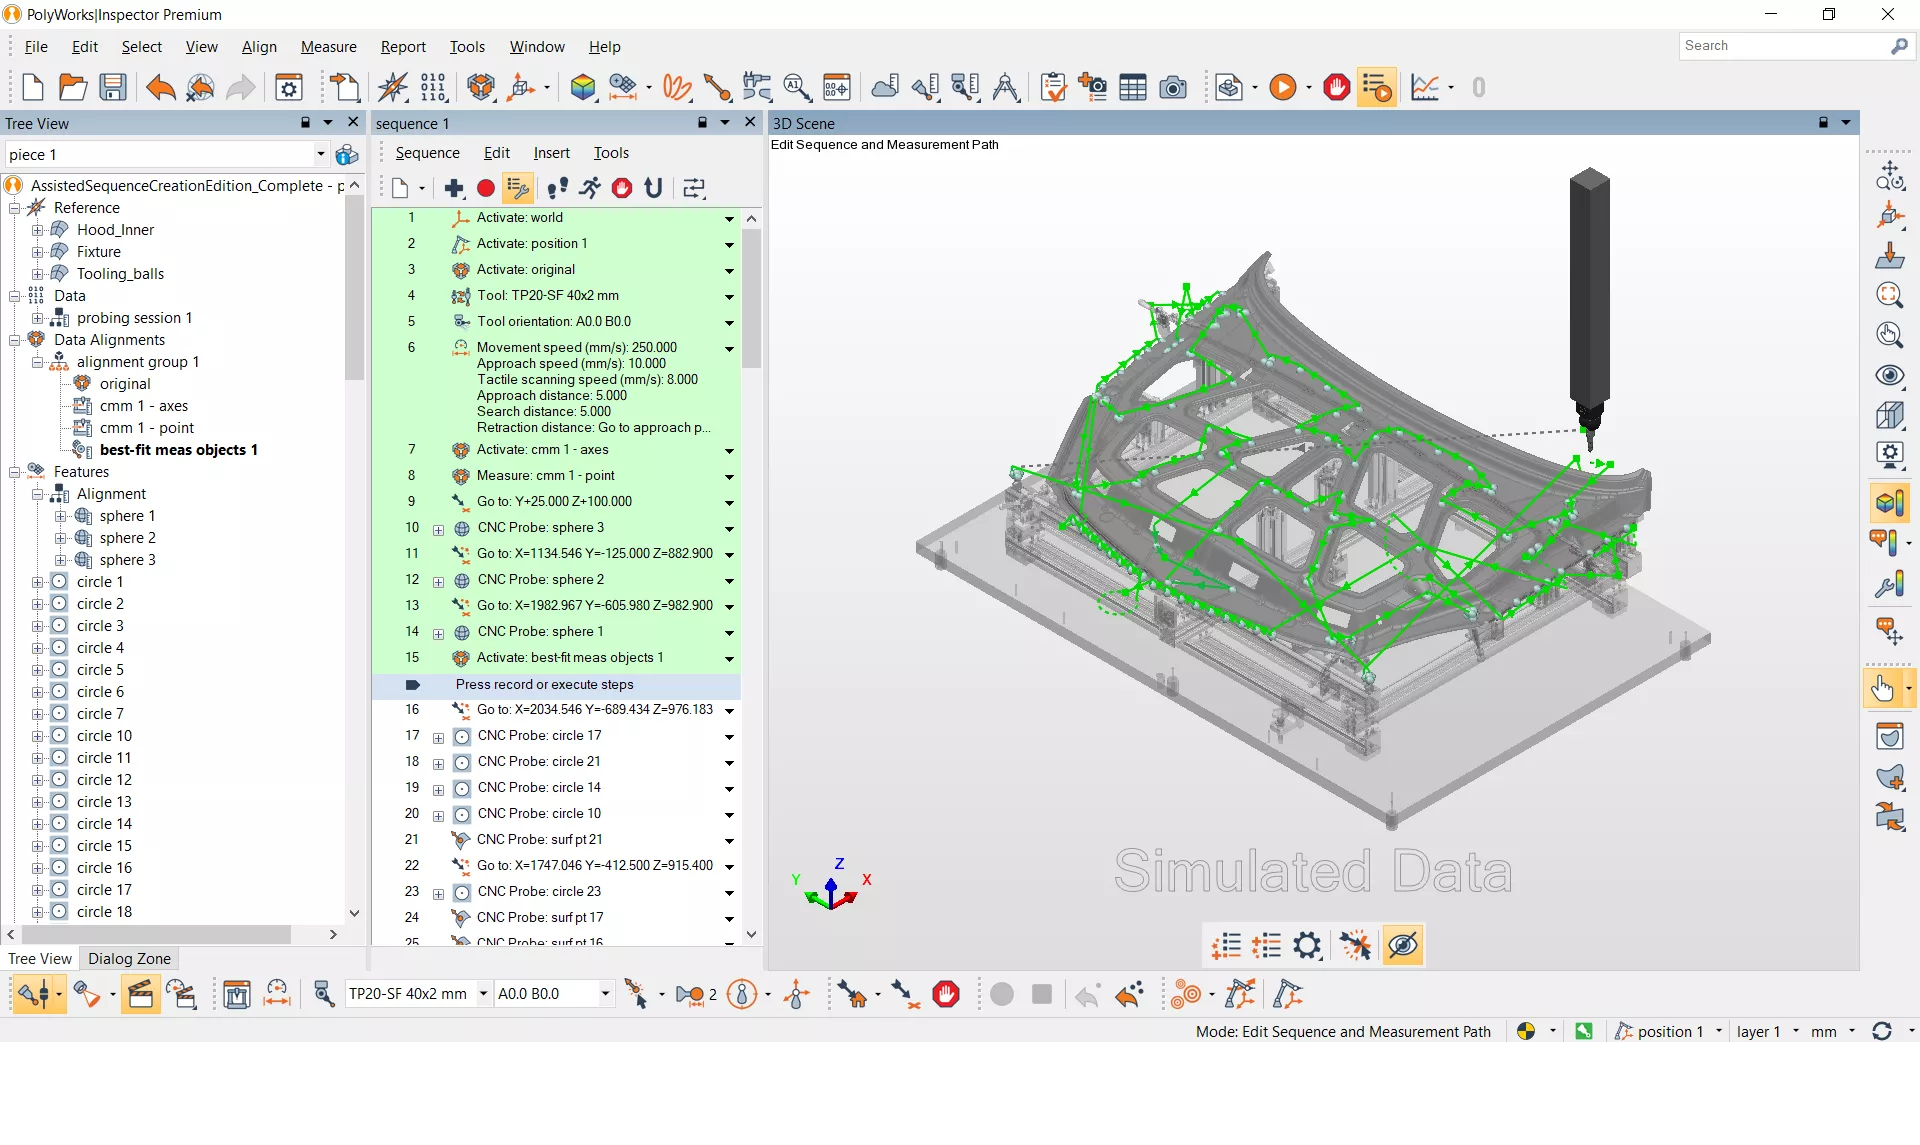
Task: Click the table report icon in main toolbar
Action: click(x=1133, y=88)
